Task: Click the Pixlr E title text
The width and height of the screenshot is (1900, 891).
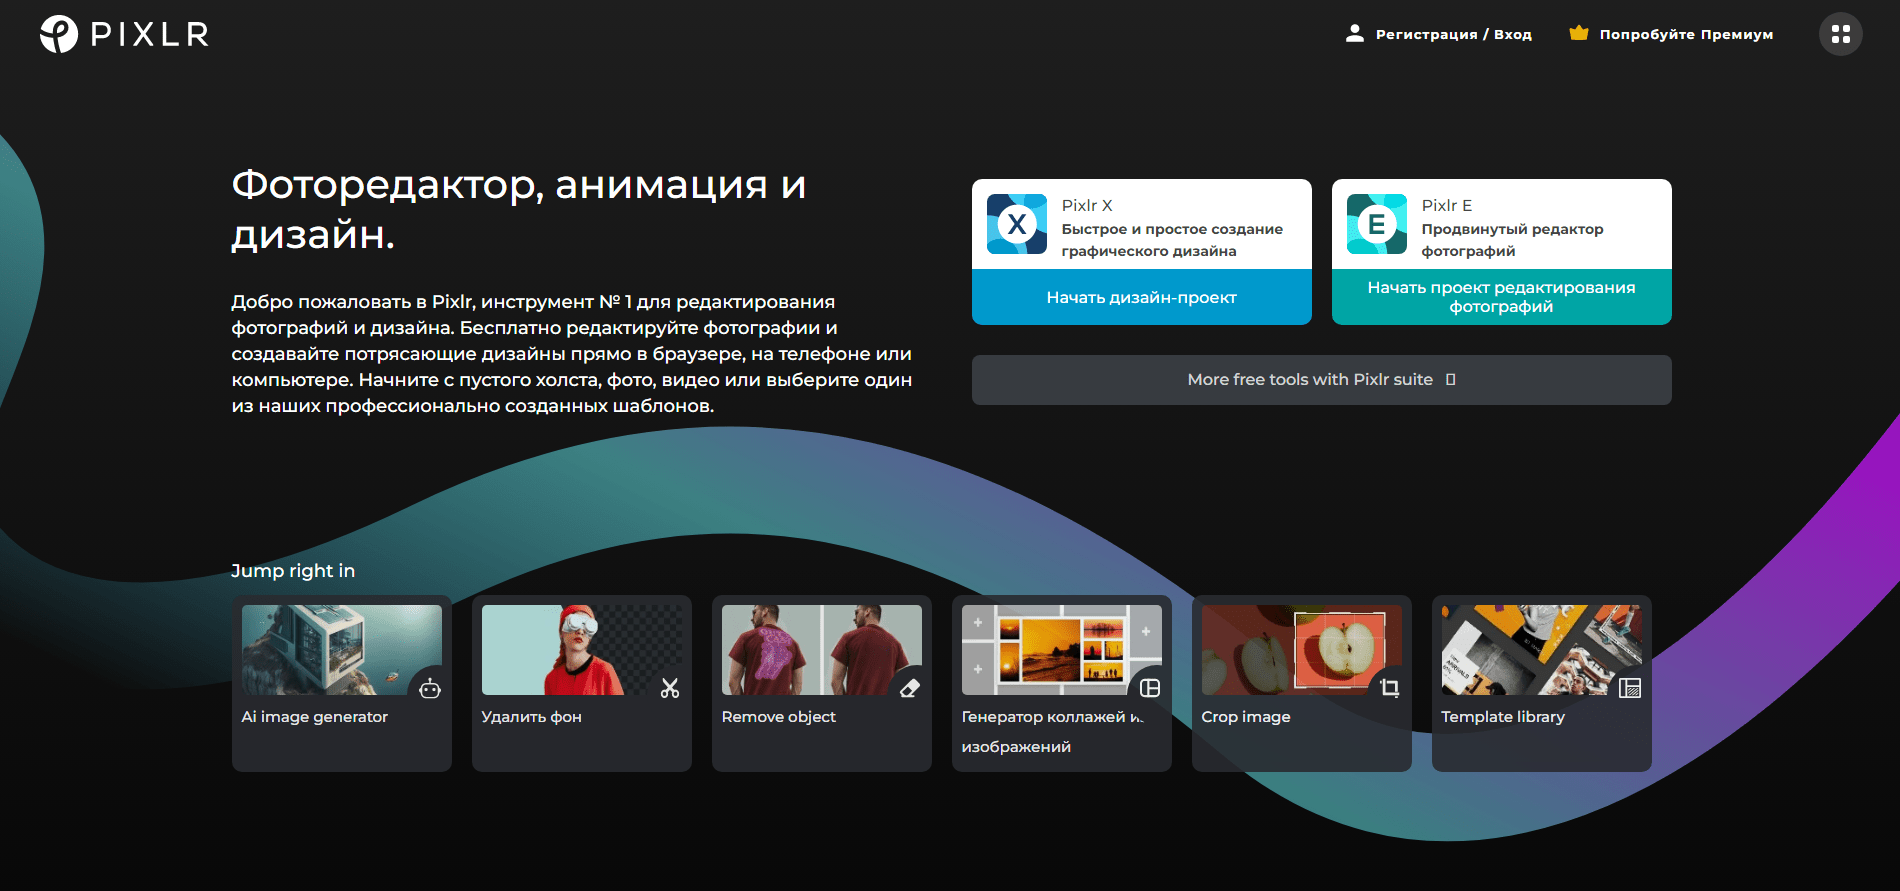Action: (x=1447, y=205)
